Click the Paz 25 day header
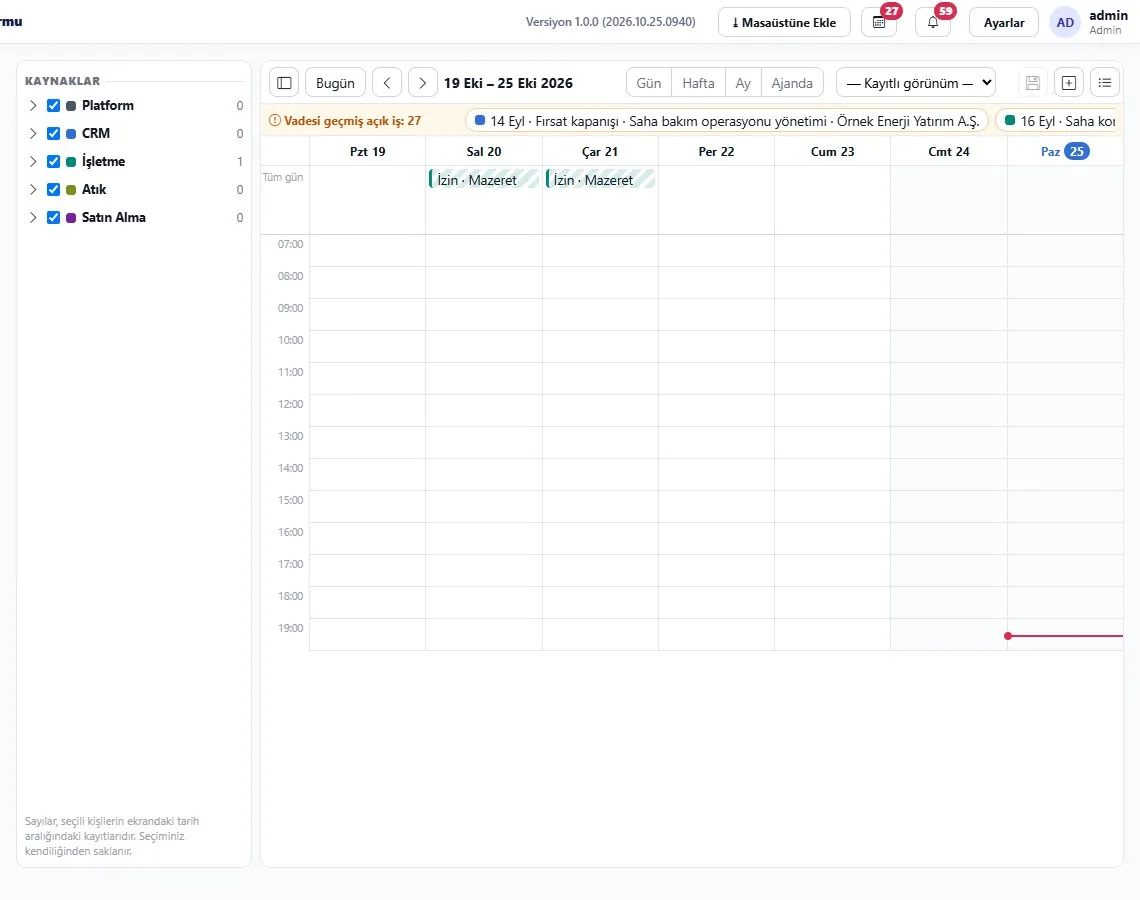Image resolution: width=1140 pixels, height=900 pixels. pyautogui.click(x=1065, y=151)
